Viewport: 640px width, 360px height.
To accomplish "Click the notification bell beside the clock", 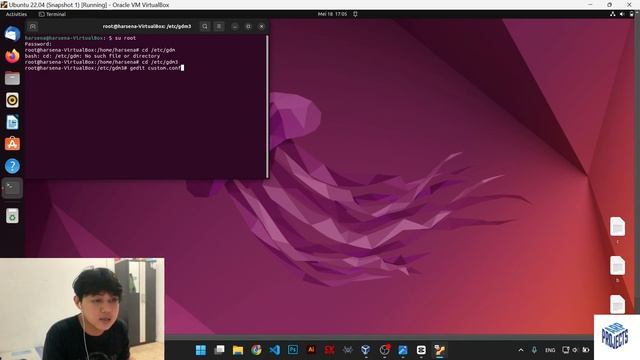I will pos(356,14).
